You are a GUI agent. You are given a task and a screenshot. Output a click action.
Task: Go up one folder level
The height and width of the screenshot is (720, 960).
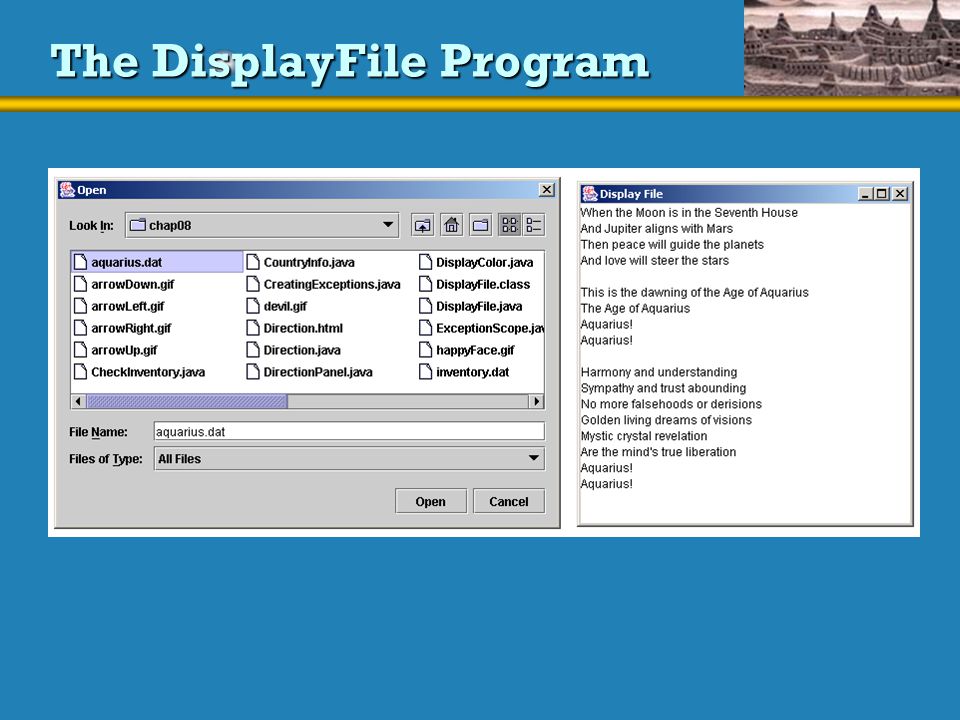422,225
